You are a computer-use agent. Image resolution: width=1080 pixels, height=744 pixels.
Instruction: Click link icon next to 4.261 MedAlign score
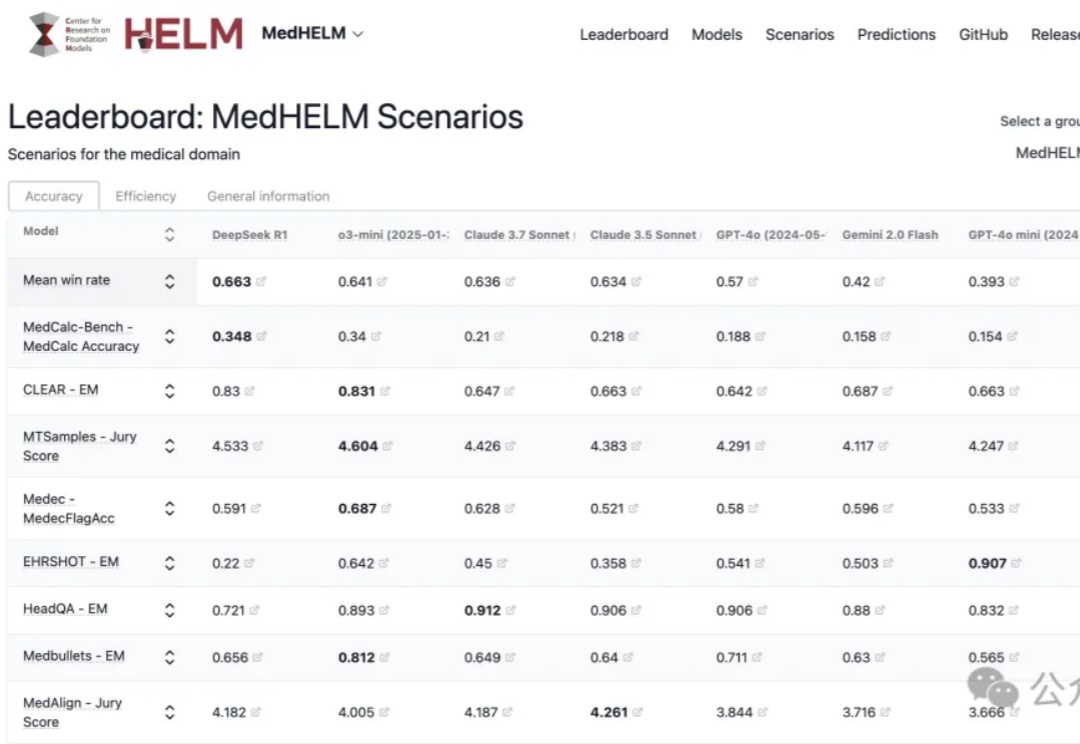click(637, 712)
